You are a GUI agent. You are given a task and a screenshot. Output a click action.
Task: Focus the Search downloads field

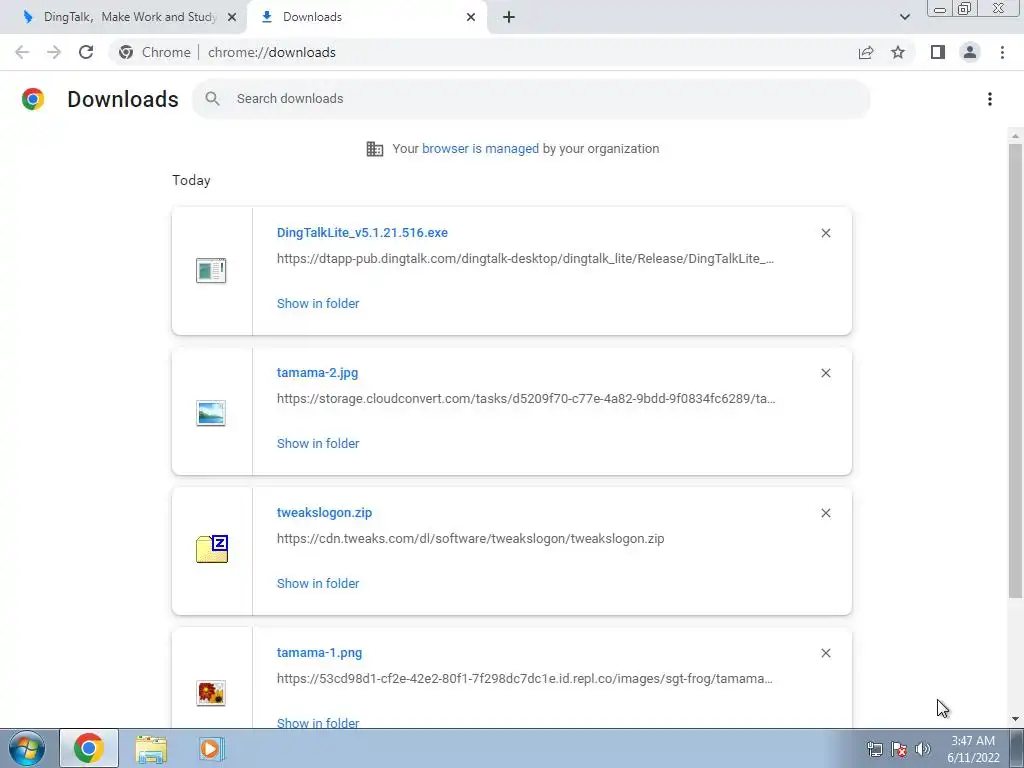click(x=531, y=99)
